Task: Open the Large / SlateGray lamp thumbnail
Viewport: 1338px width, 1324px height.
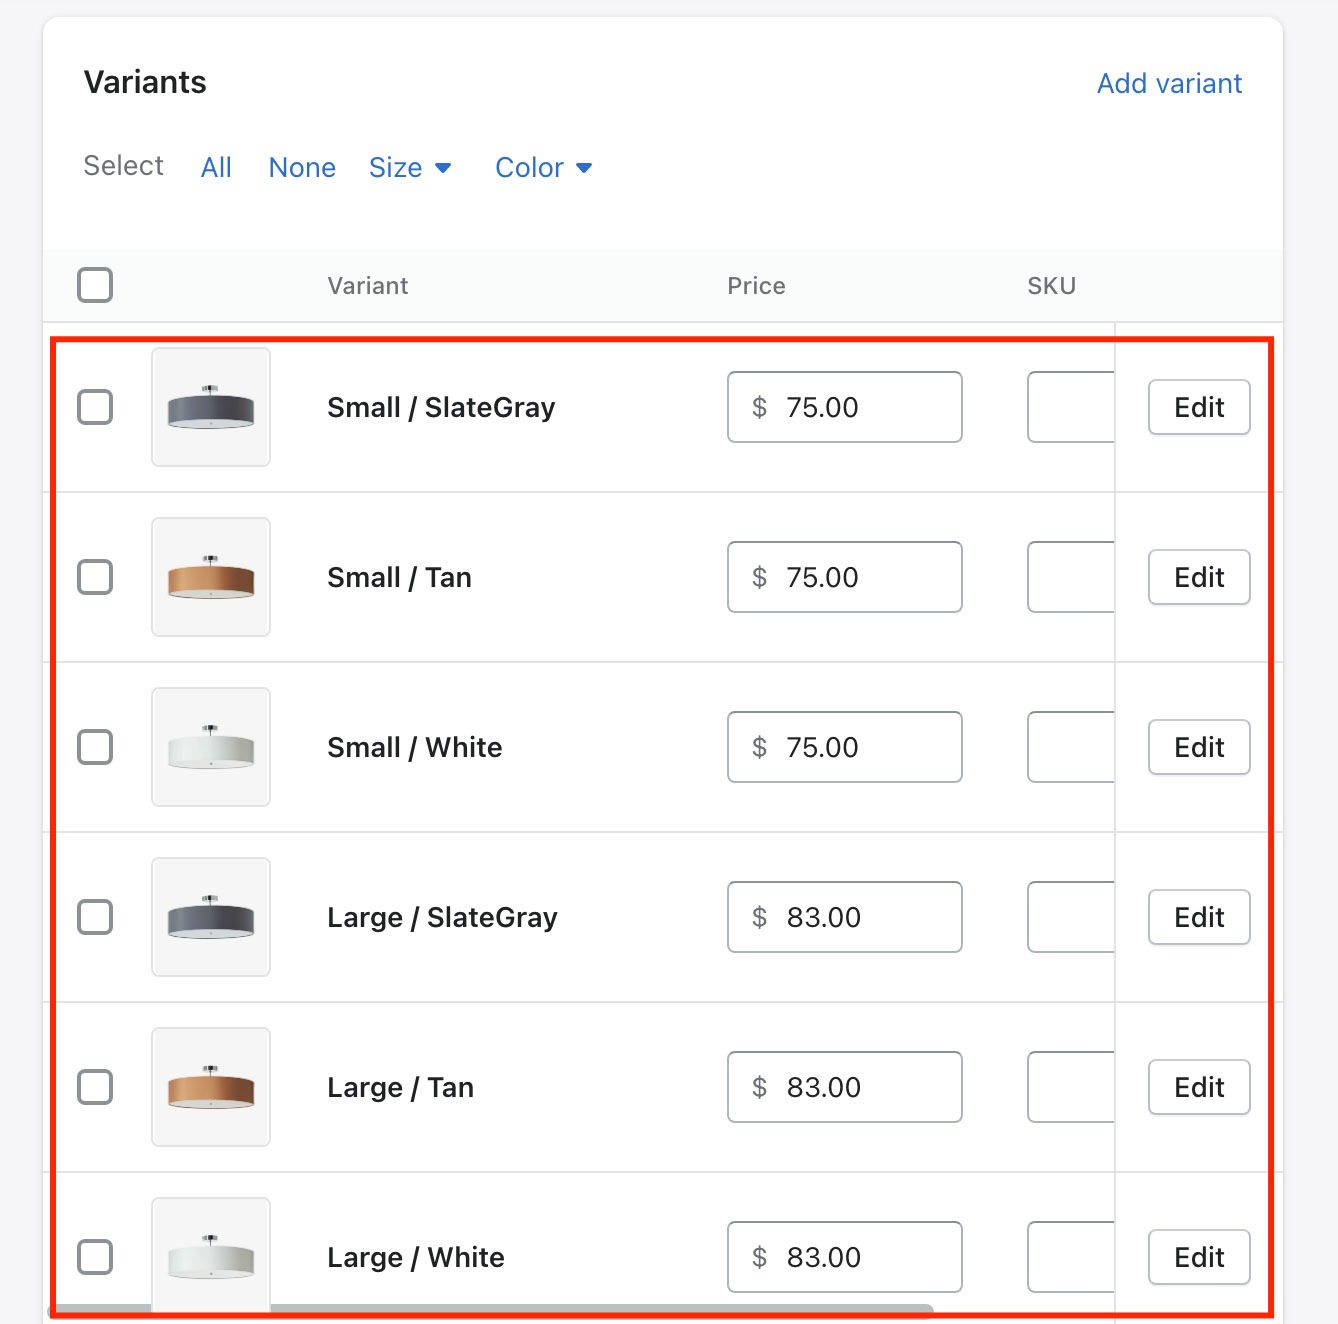Action: coord(211,917)
